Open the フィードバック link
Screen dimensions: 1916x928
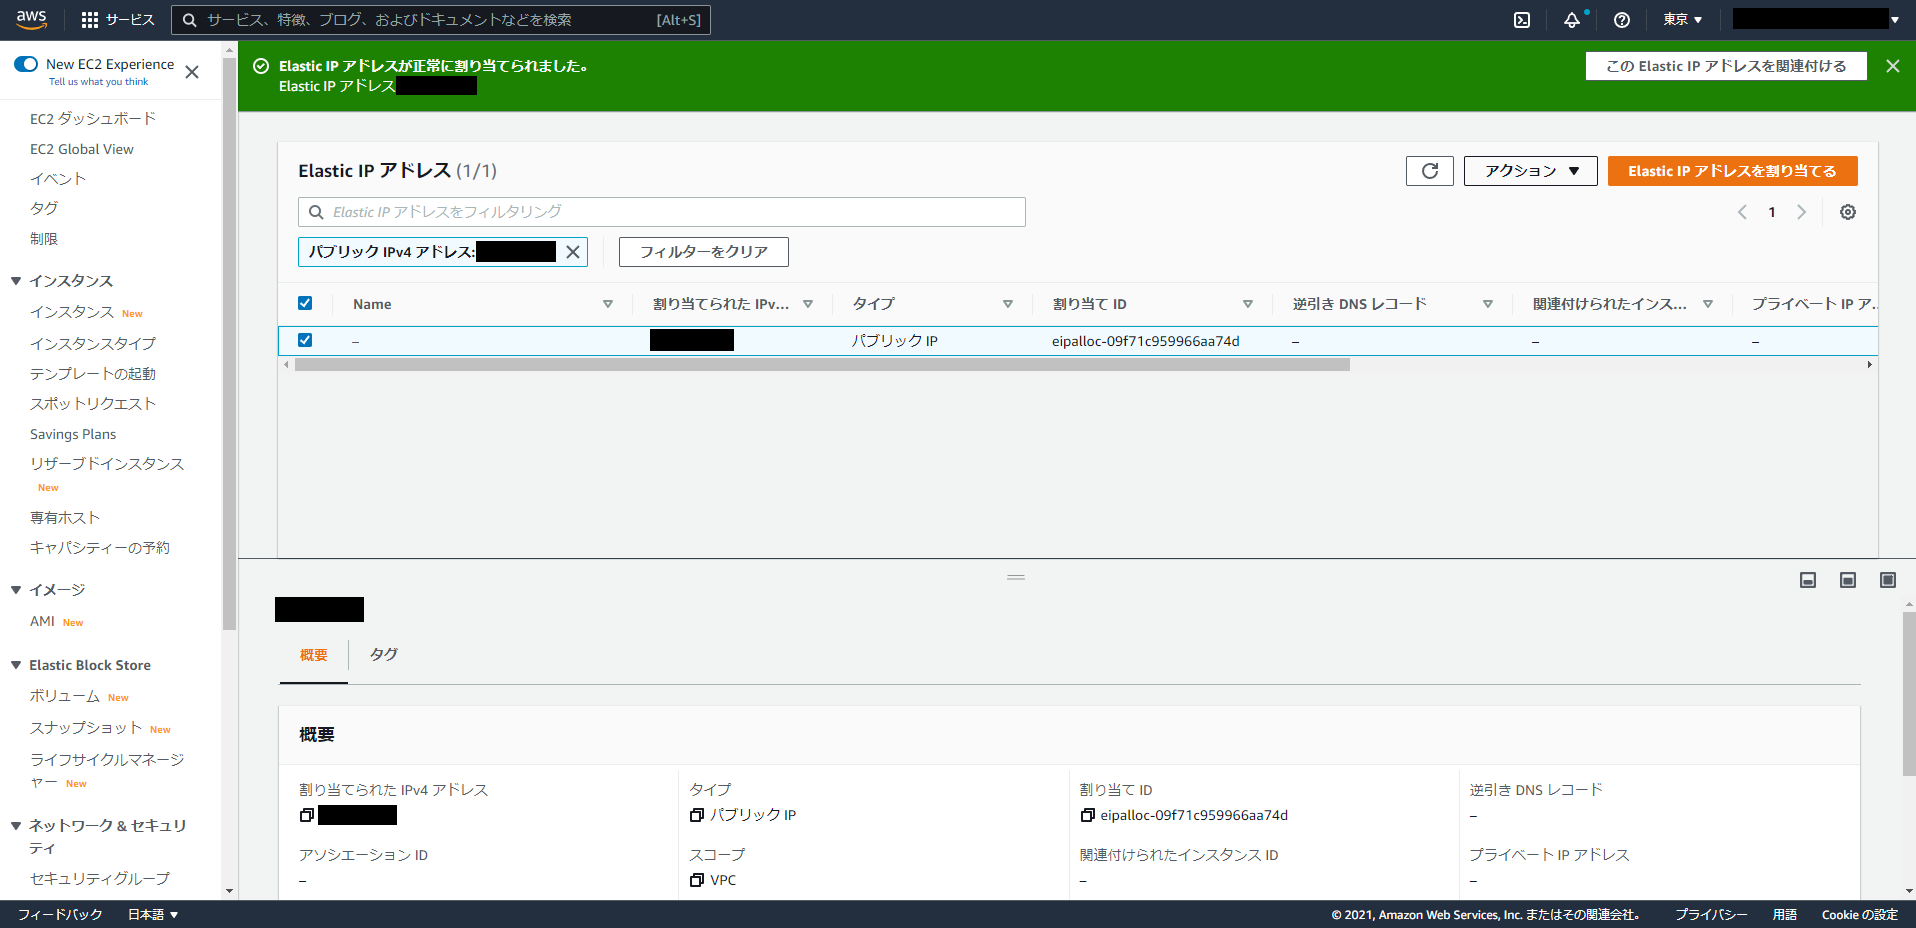coord(60,914)
